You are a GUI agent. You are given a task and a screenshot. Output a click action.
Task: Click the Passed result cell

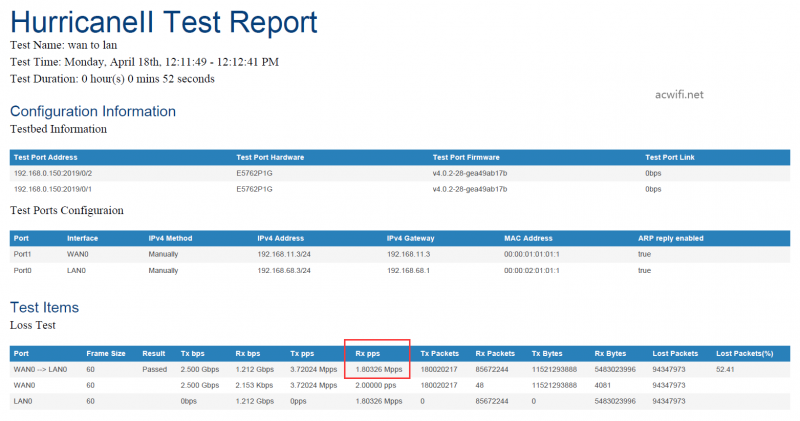pos(154,369)
